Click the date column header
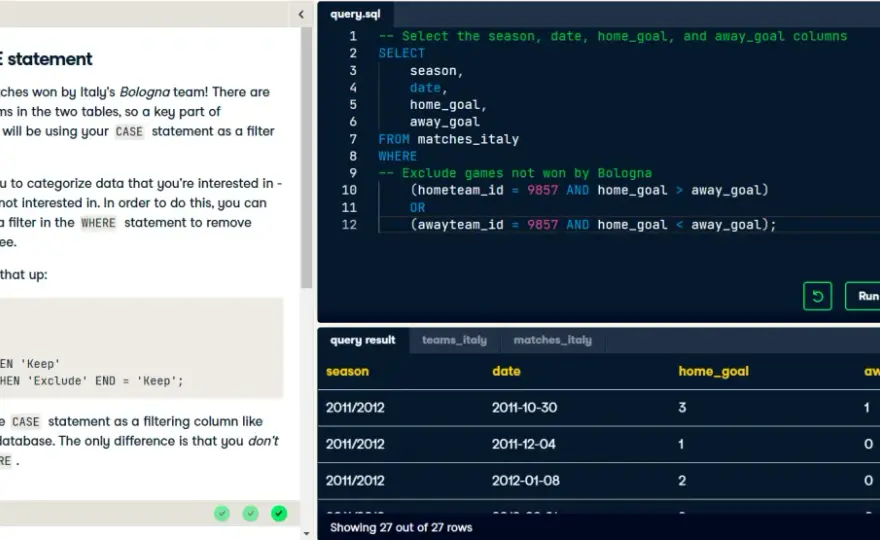Screen dimensions: 880x540 coord(506,371)
